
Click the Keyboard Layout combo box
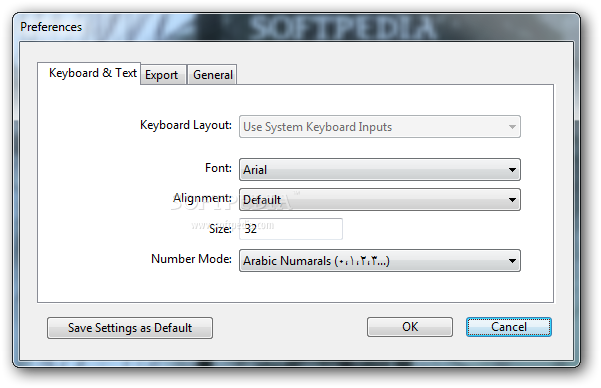point(379,127)
